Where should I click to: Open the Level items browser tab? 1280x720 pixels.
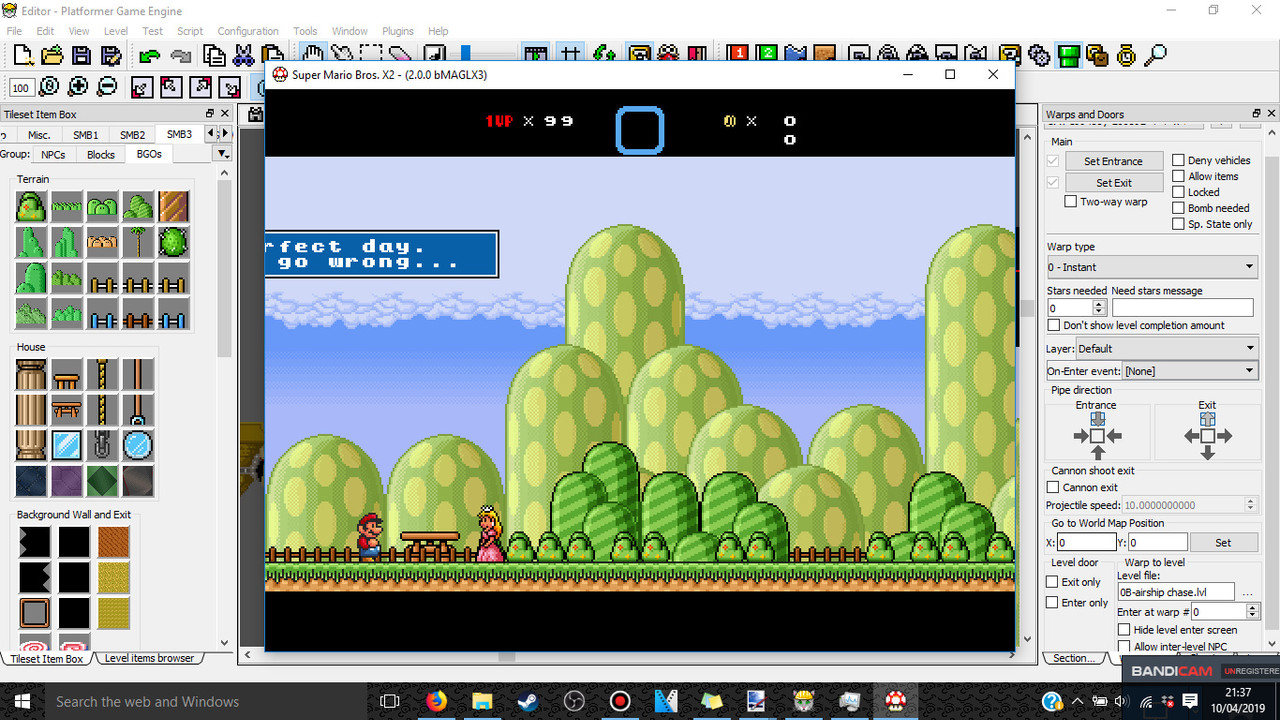coord(150,658)
